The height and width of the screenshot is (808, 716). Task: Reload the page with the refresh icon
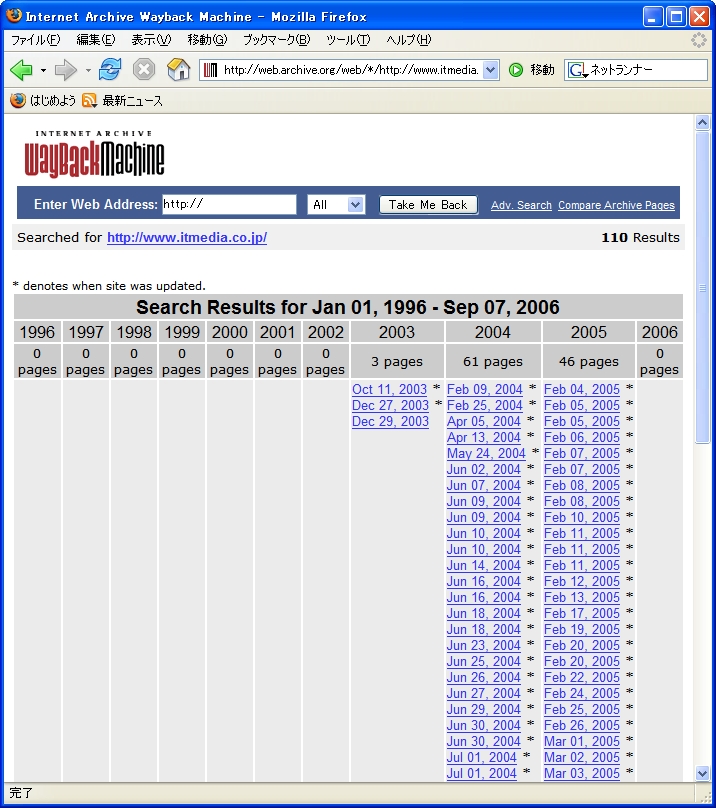coord(110,69)
